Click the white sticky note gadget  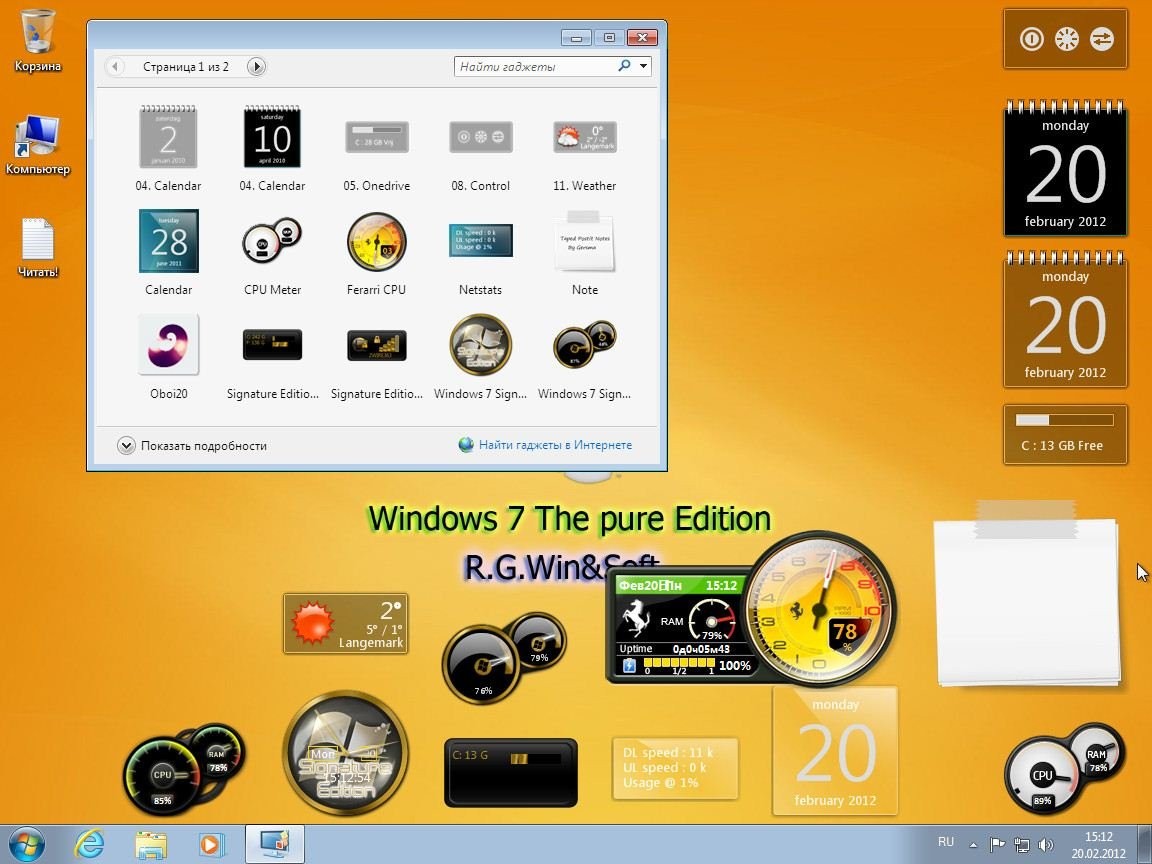click(x=1029, y=596)
